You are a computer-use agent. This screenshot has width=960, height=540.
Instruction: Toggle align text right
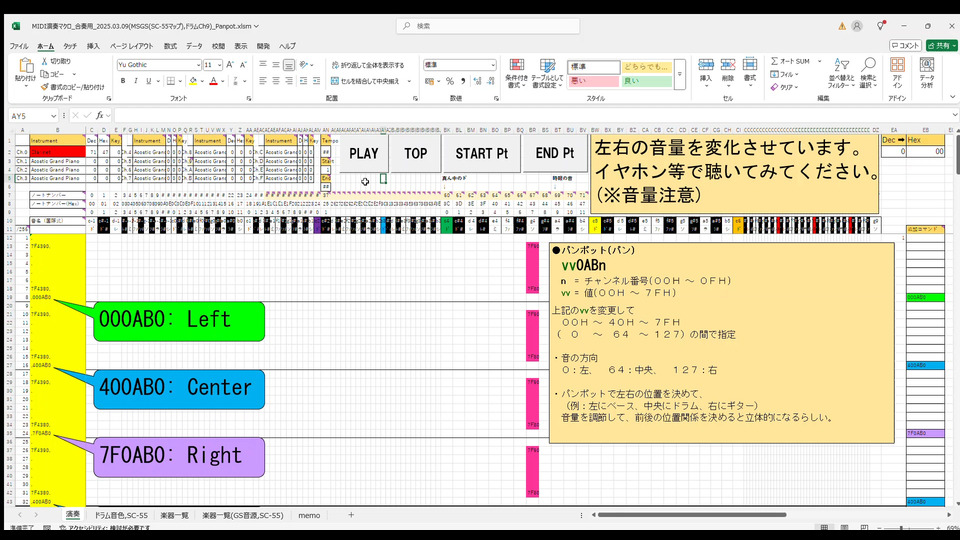[289, 81]
